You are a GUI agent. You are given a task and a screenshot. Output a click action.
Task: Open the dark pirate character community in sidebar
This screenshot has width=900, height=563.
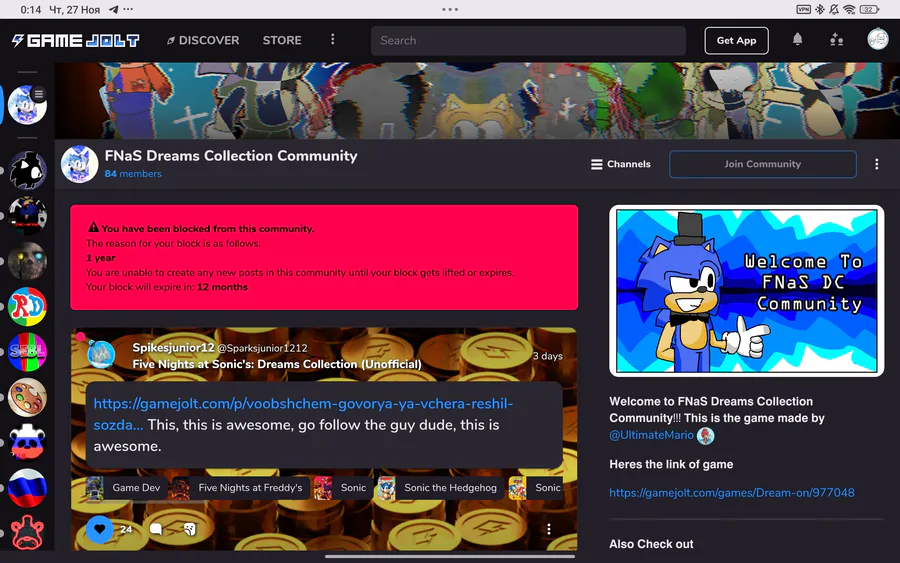[27, 216]
